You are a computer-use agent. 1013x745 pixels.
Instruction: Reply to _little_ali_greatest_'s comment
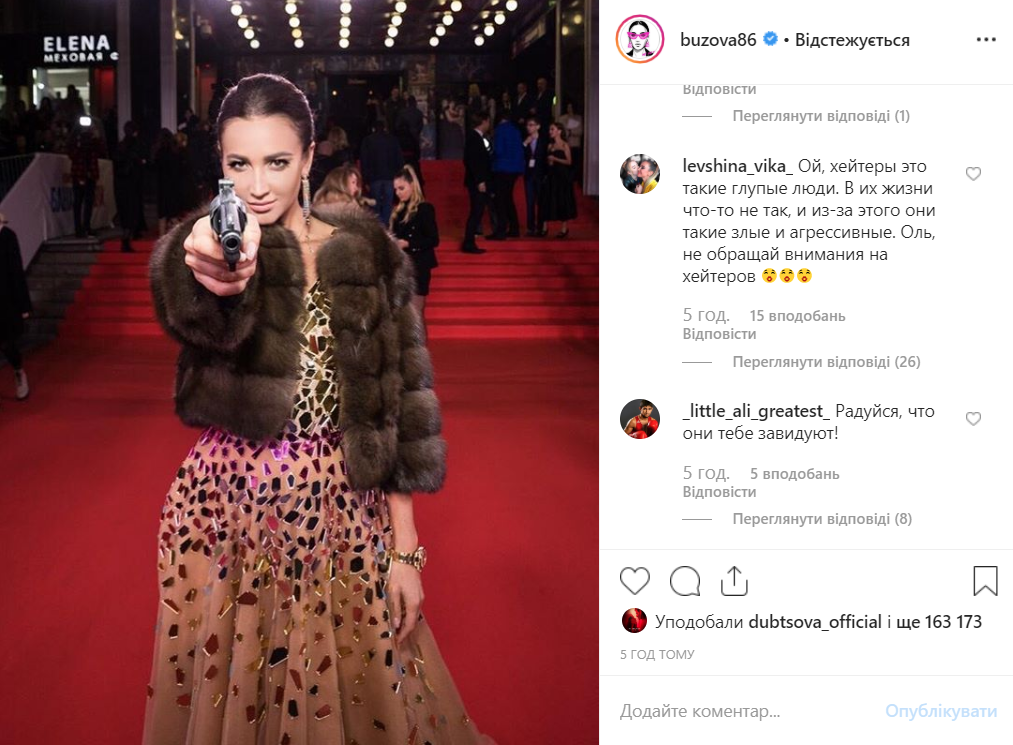pos(719,492)
